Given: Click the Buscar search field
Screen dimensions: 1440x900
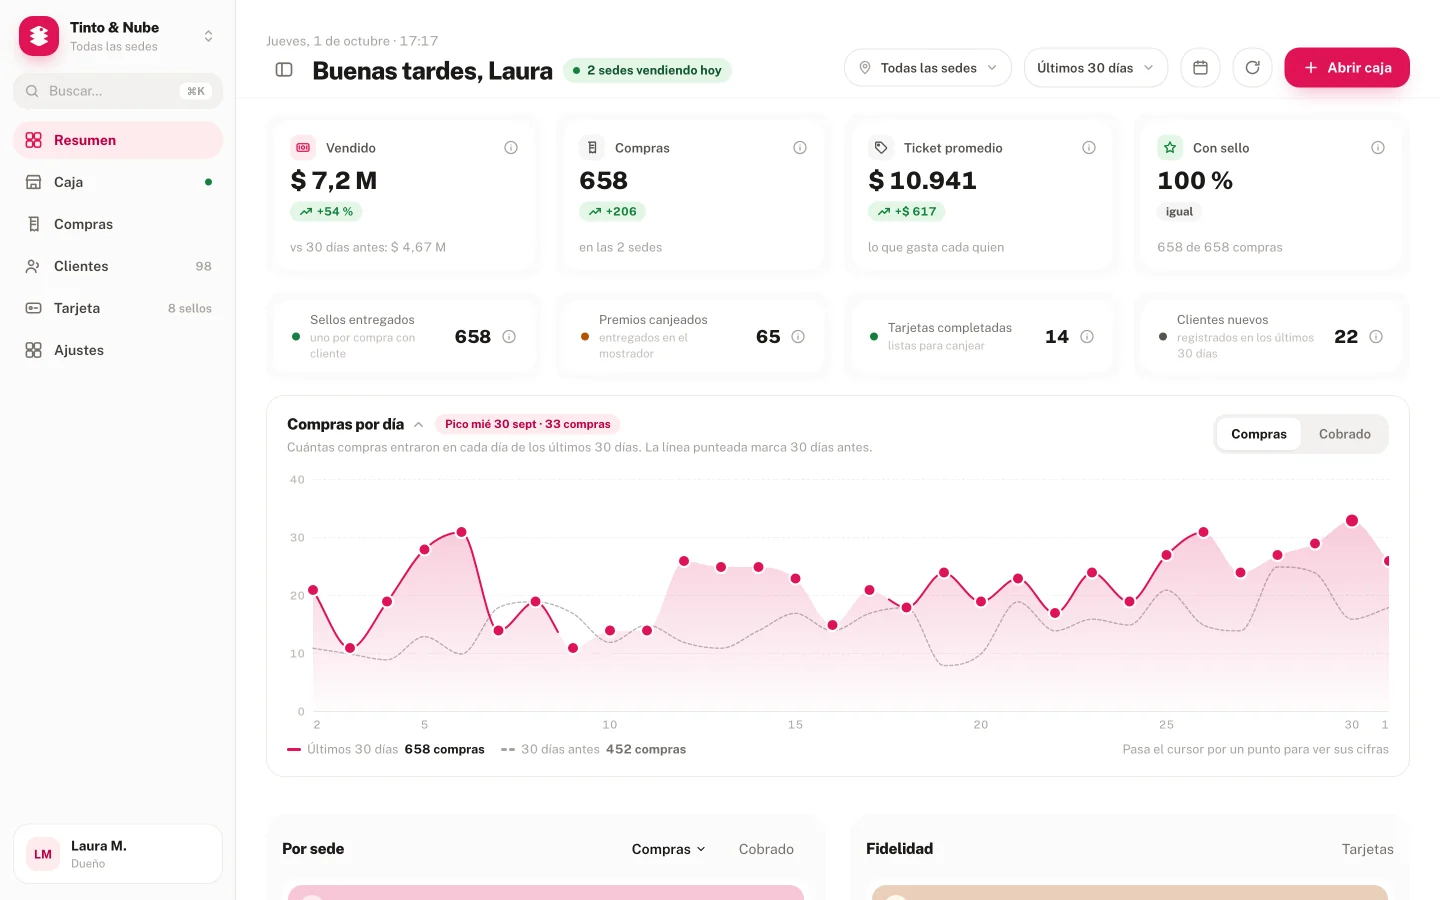Looking at the screenshot, I should [x=118, y=91].
